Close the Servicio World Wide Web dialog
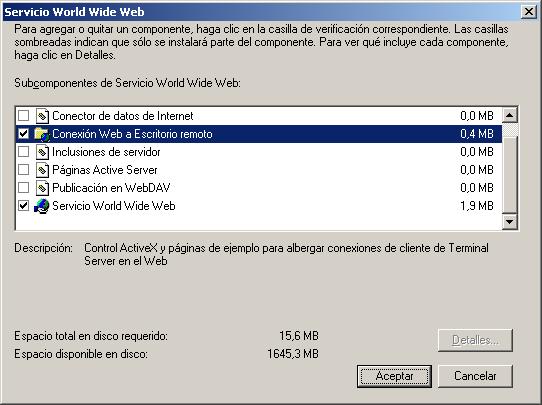Viewport: 542px width, 405px height. (x=529, y=12)
